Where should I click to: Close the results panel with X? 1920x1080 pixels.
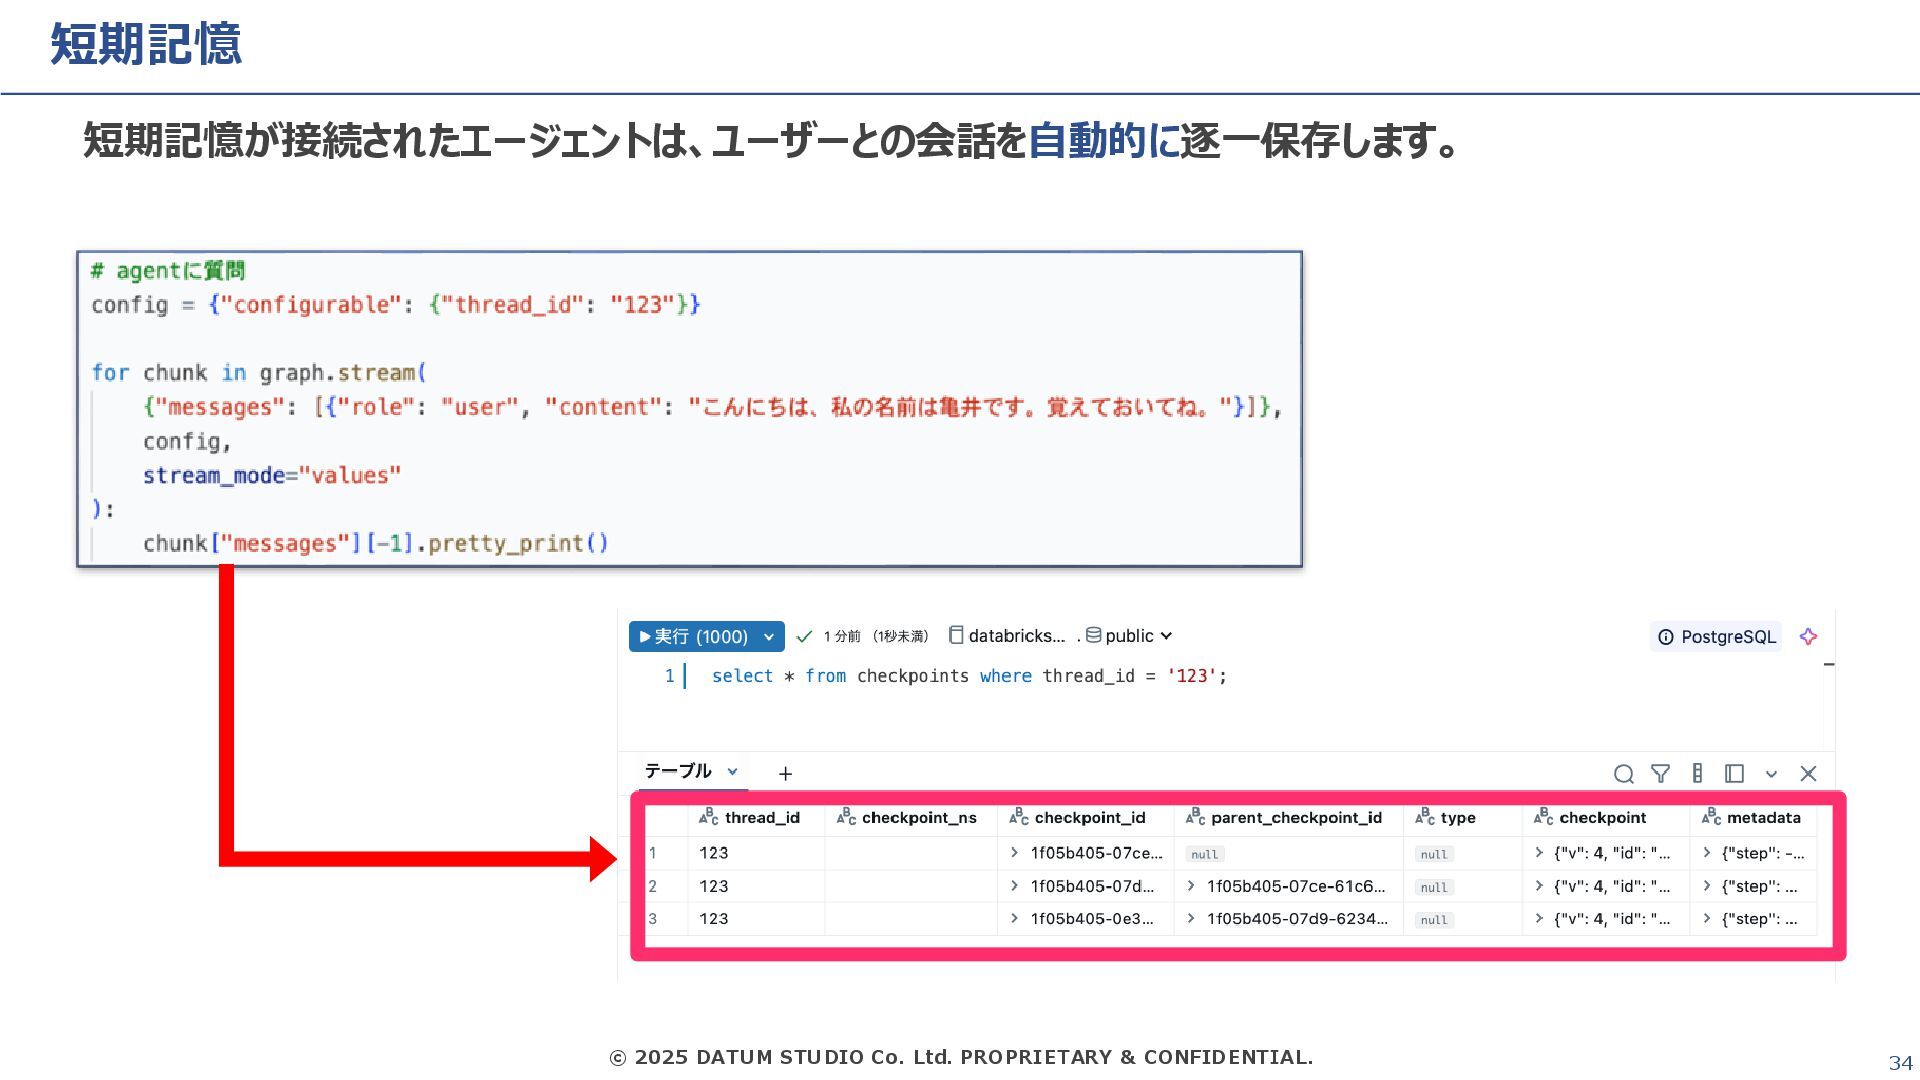point(1808,773)
